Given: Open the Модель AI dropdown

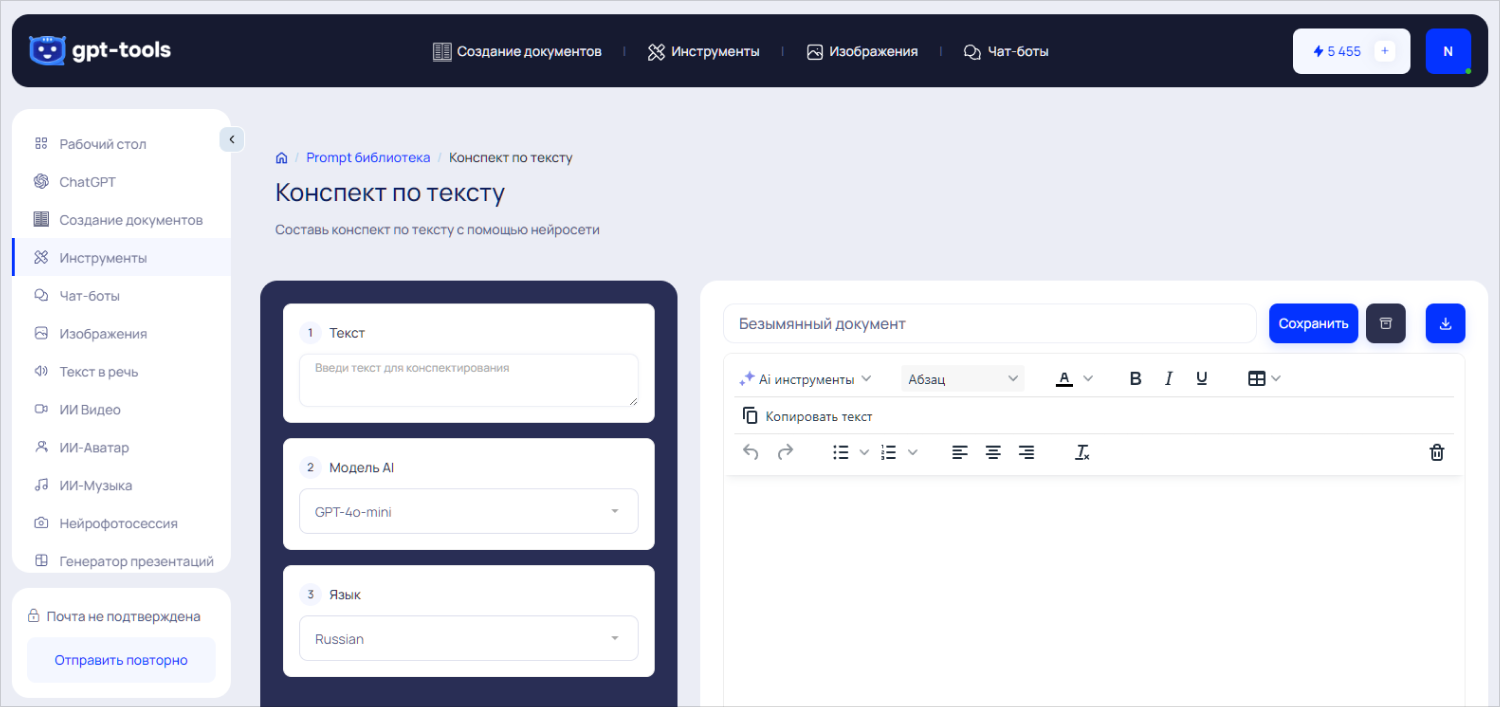Looking at the screenshot, I should click(468, 511).
